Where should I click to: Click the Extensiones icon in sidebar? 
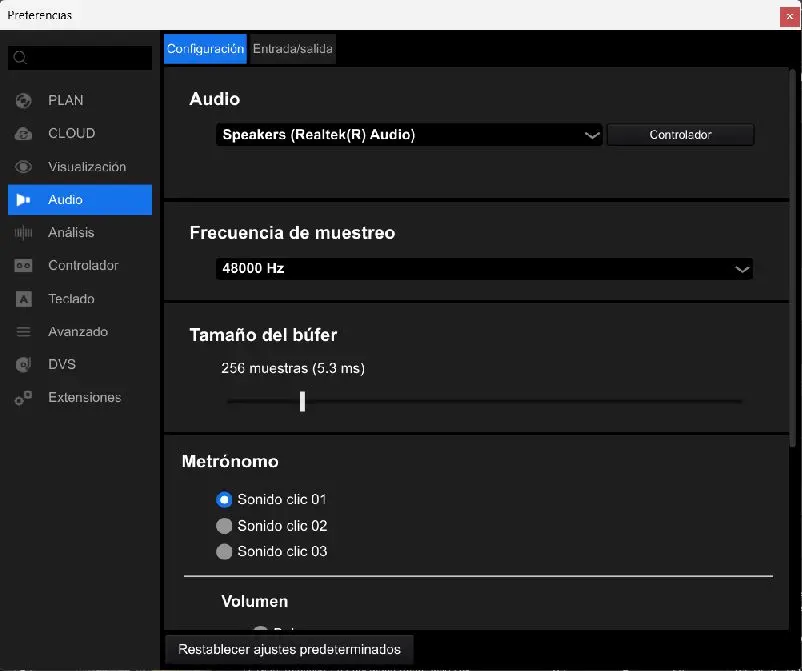pos(23,397)
